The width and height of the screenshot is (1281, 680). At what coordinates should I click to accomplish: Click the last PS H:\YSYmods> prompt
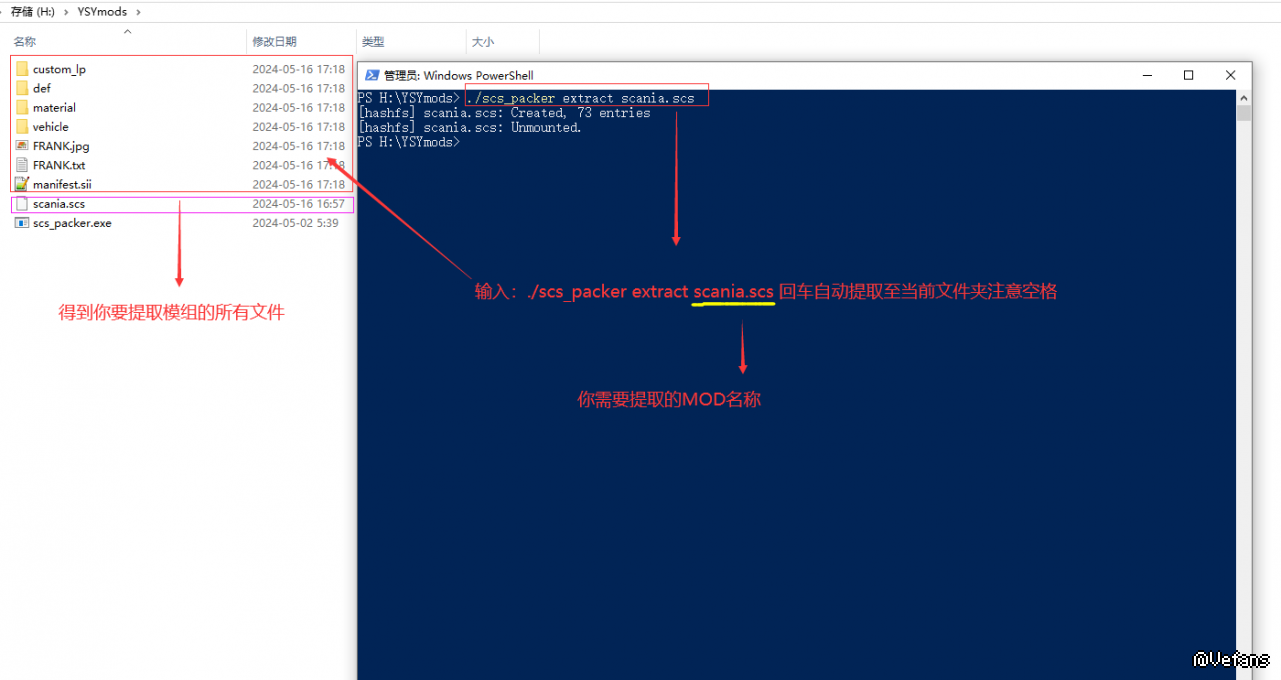point(409,142)
